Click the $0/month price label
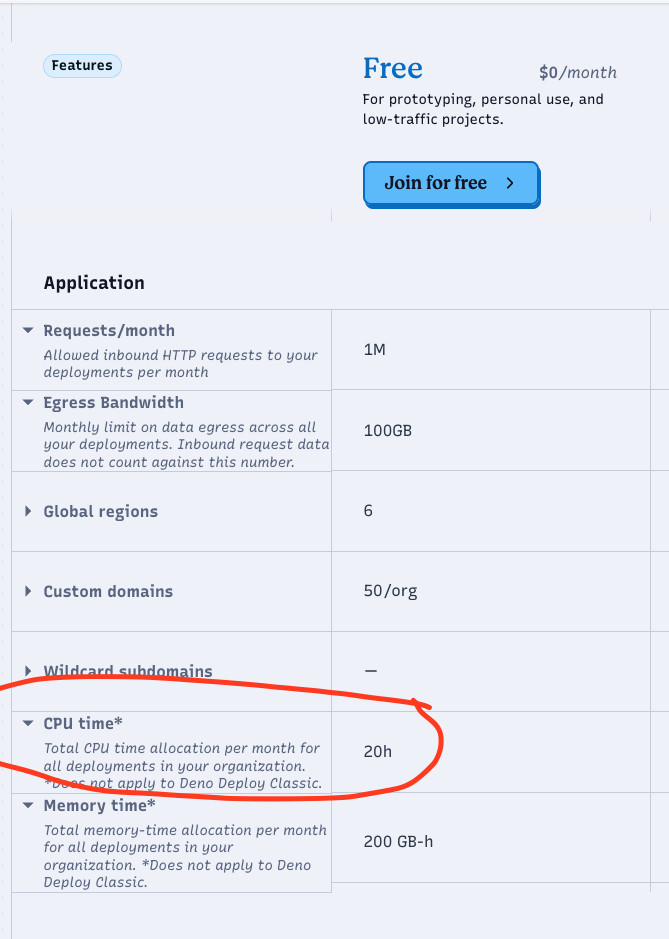The height and width of the screenshot is (939, 669). pos(576,72)
